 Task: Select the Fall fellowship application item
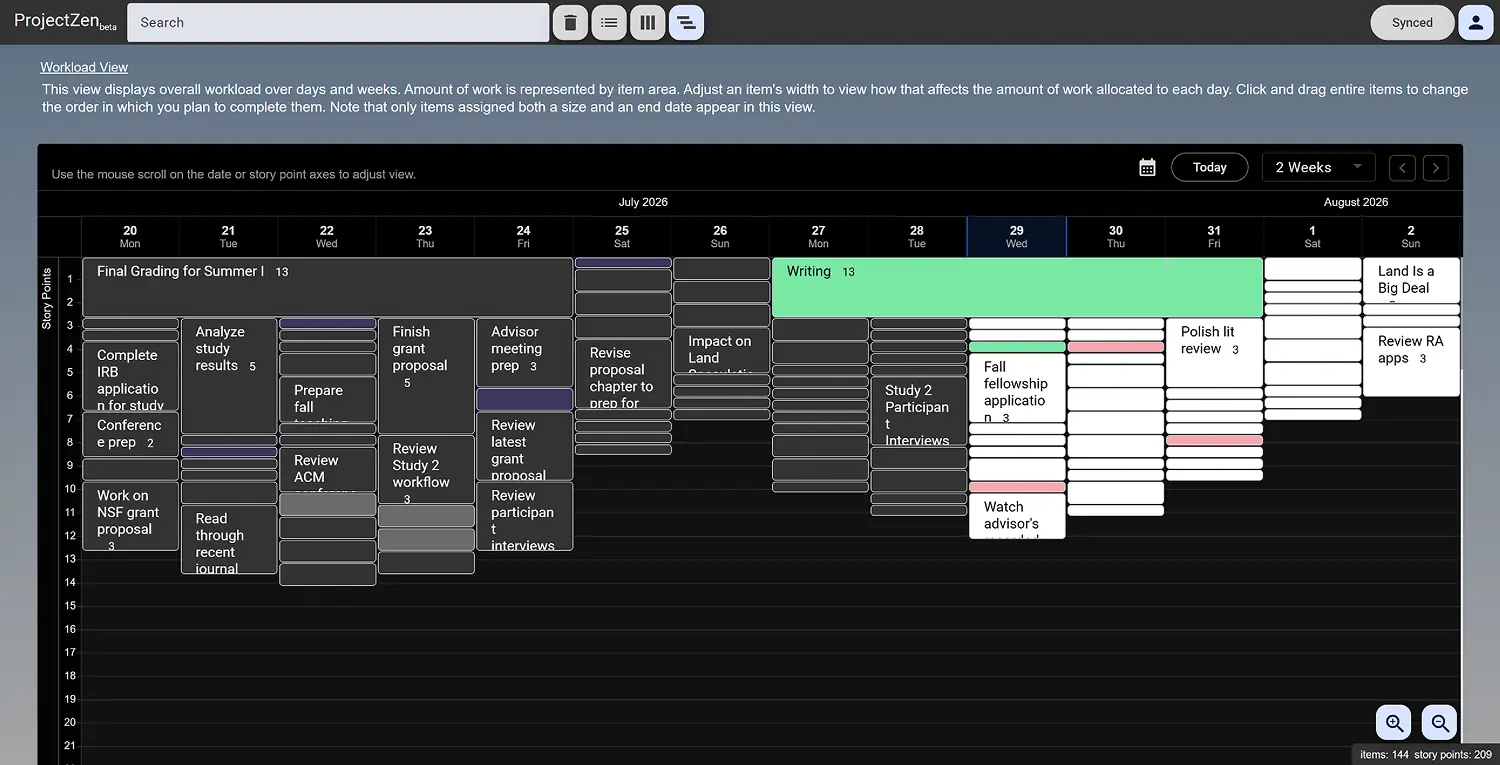coord(1017,388)
